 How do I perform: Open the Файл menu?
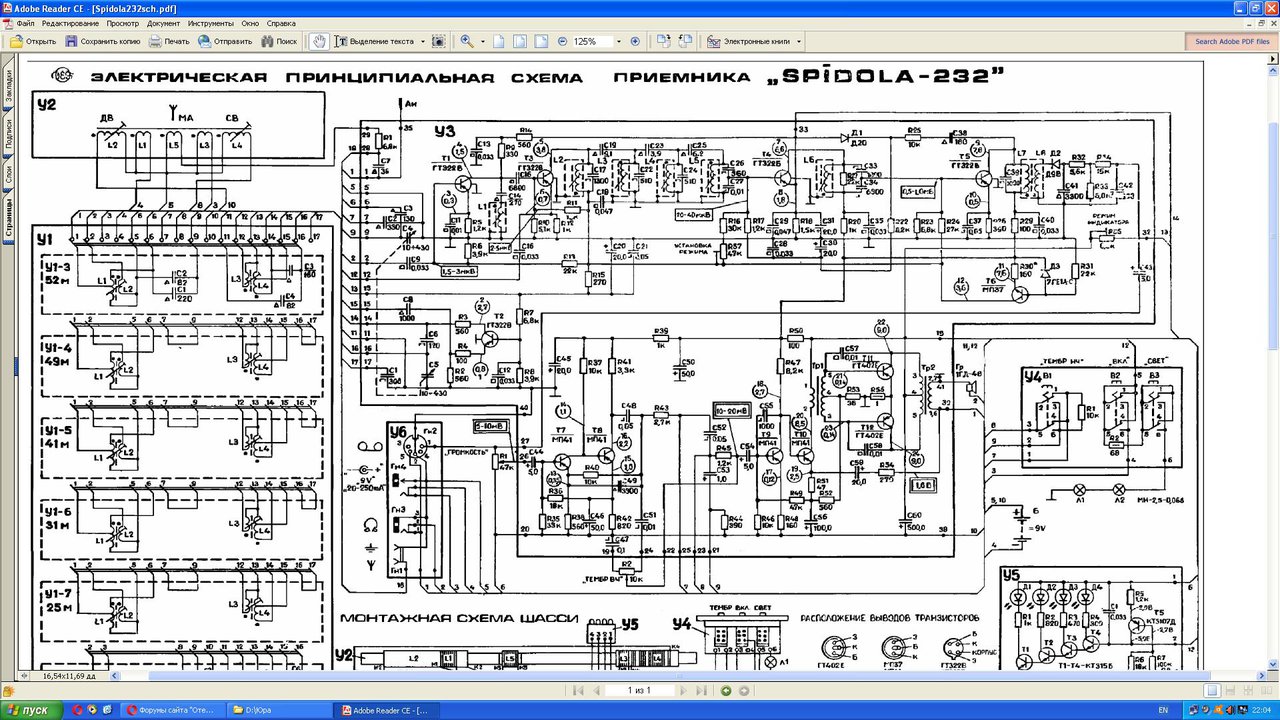point(25,22)
